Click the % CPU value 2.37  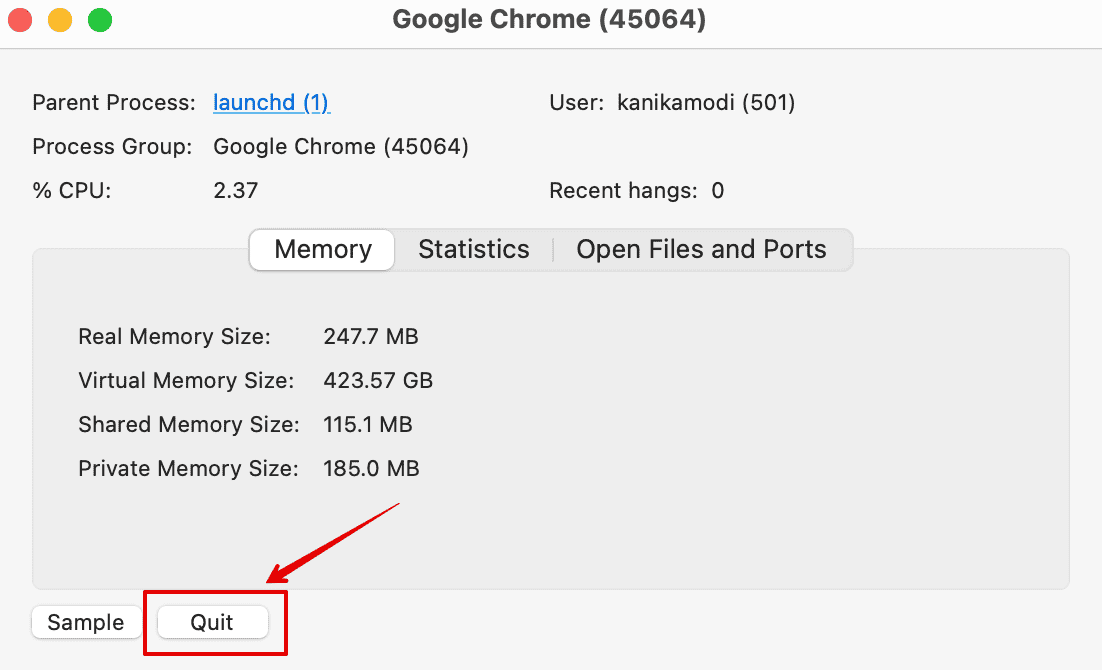click(236, 191)
